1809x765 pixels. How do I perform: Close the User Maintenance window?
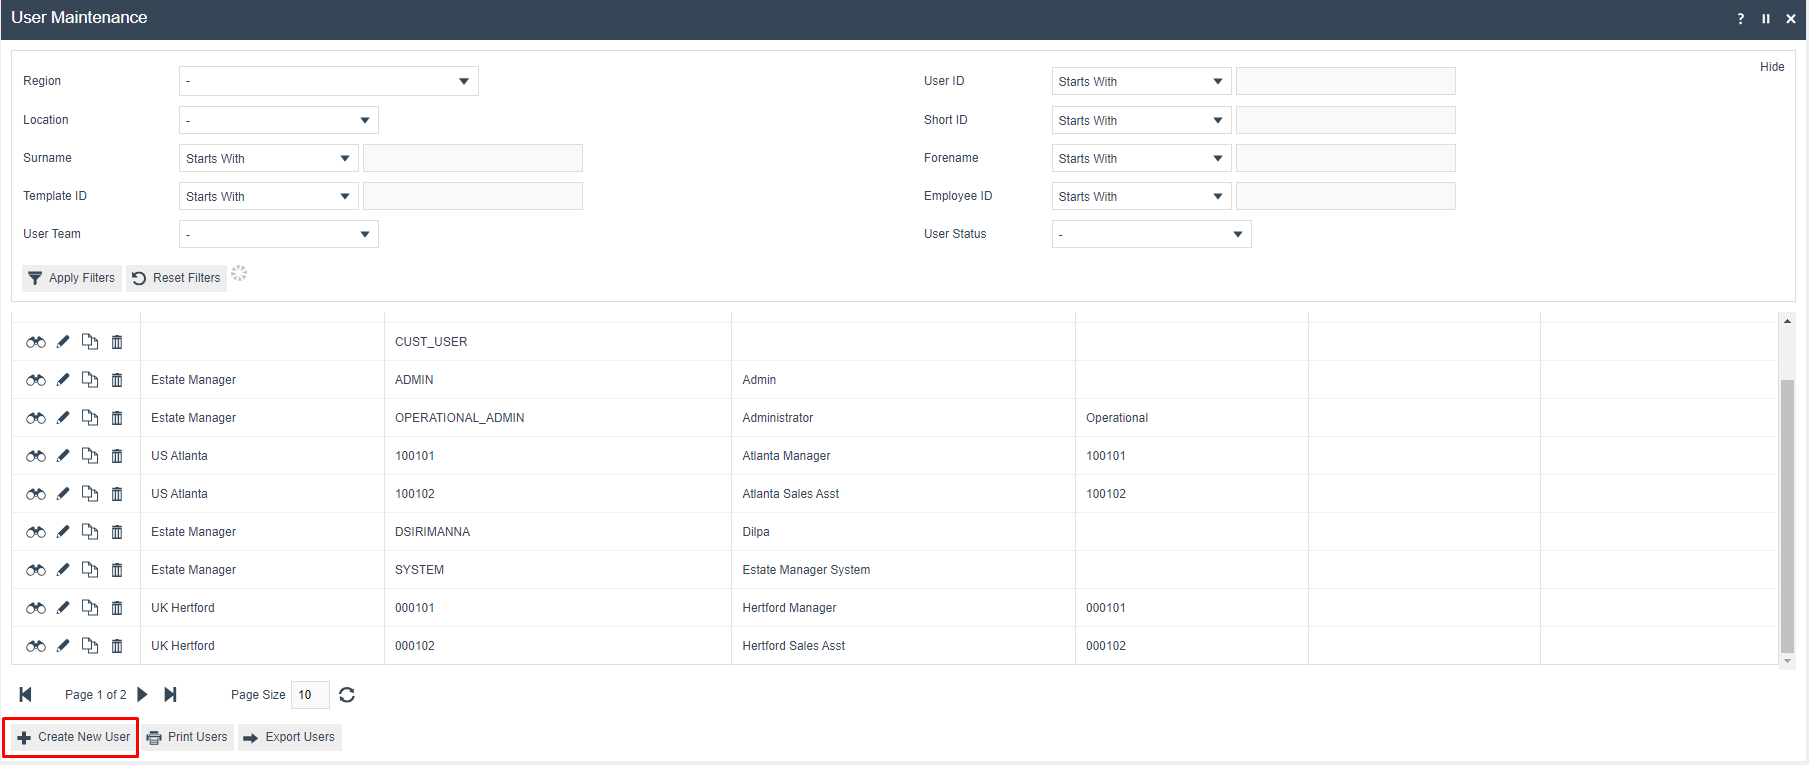click(1791, 19)
